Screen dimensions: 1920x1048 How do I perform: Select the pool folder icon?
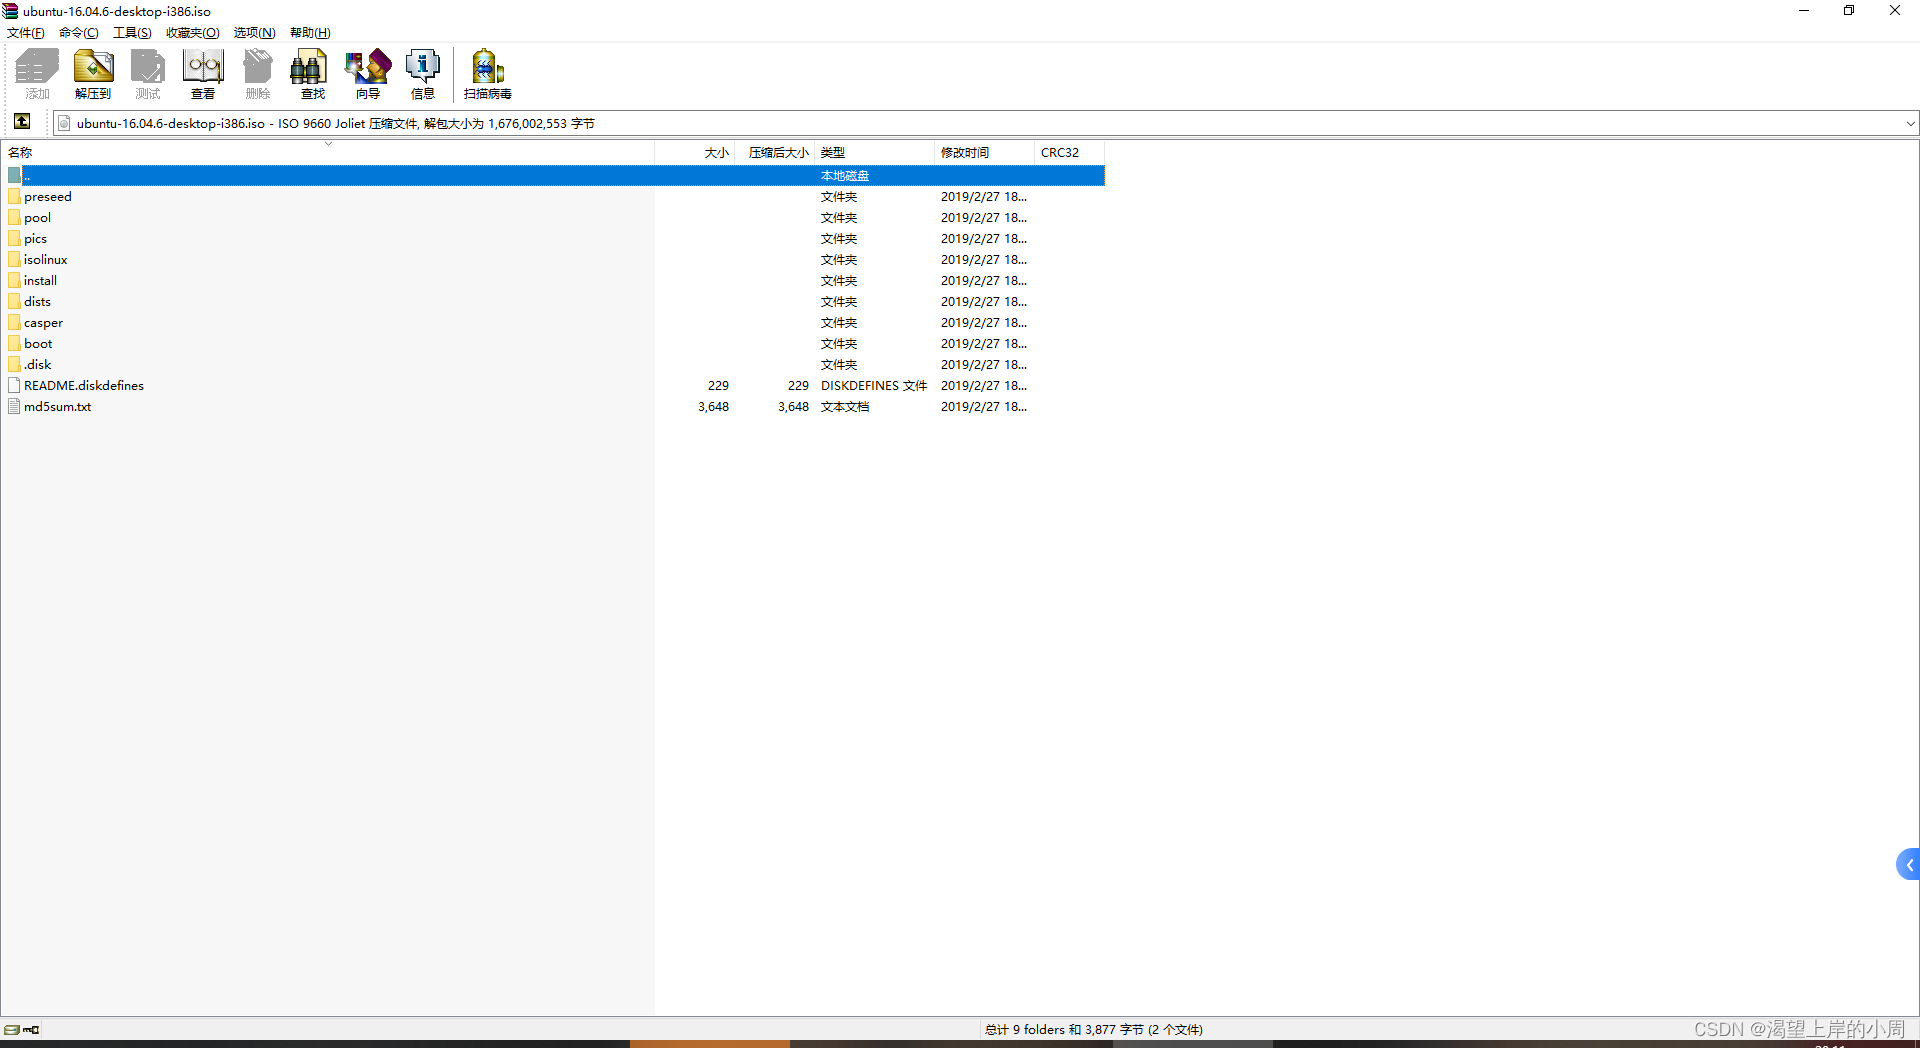point(14,217)
